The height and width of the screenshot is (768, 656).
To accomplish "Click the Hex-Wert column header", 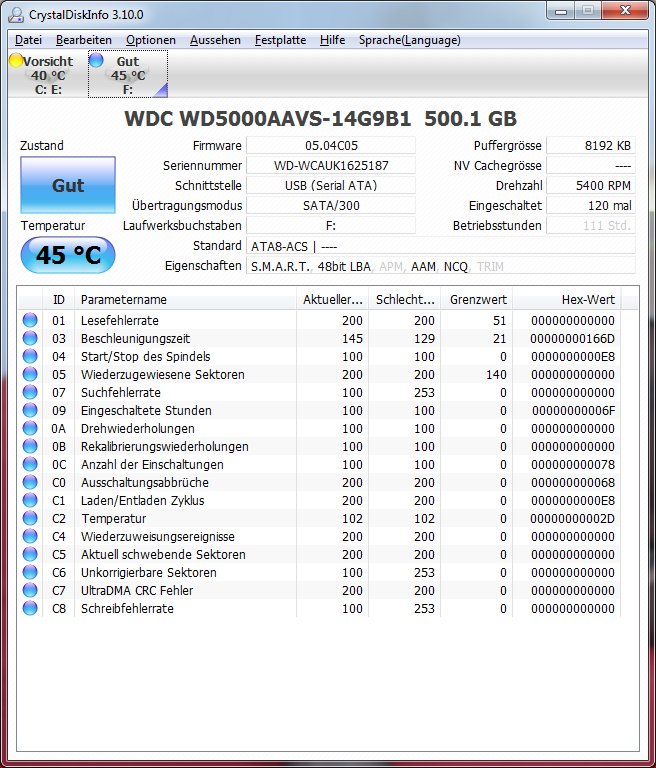I will [567, 299].
